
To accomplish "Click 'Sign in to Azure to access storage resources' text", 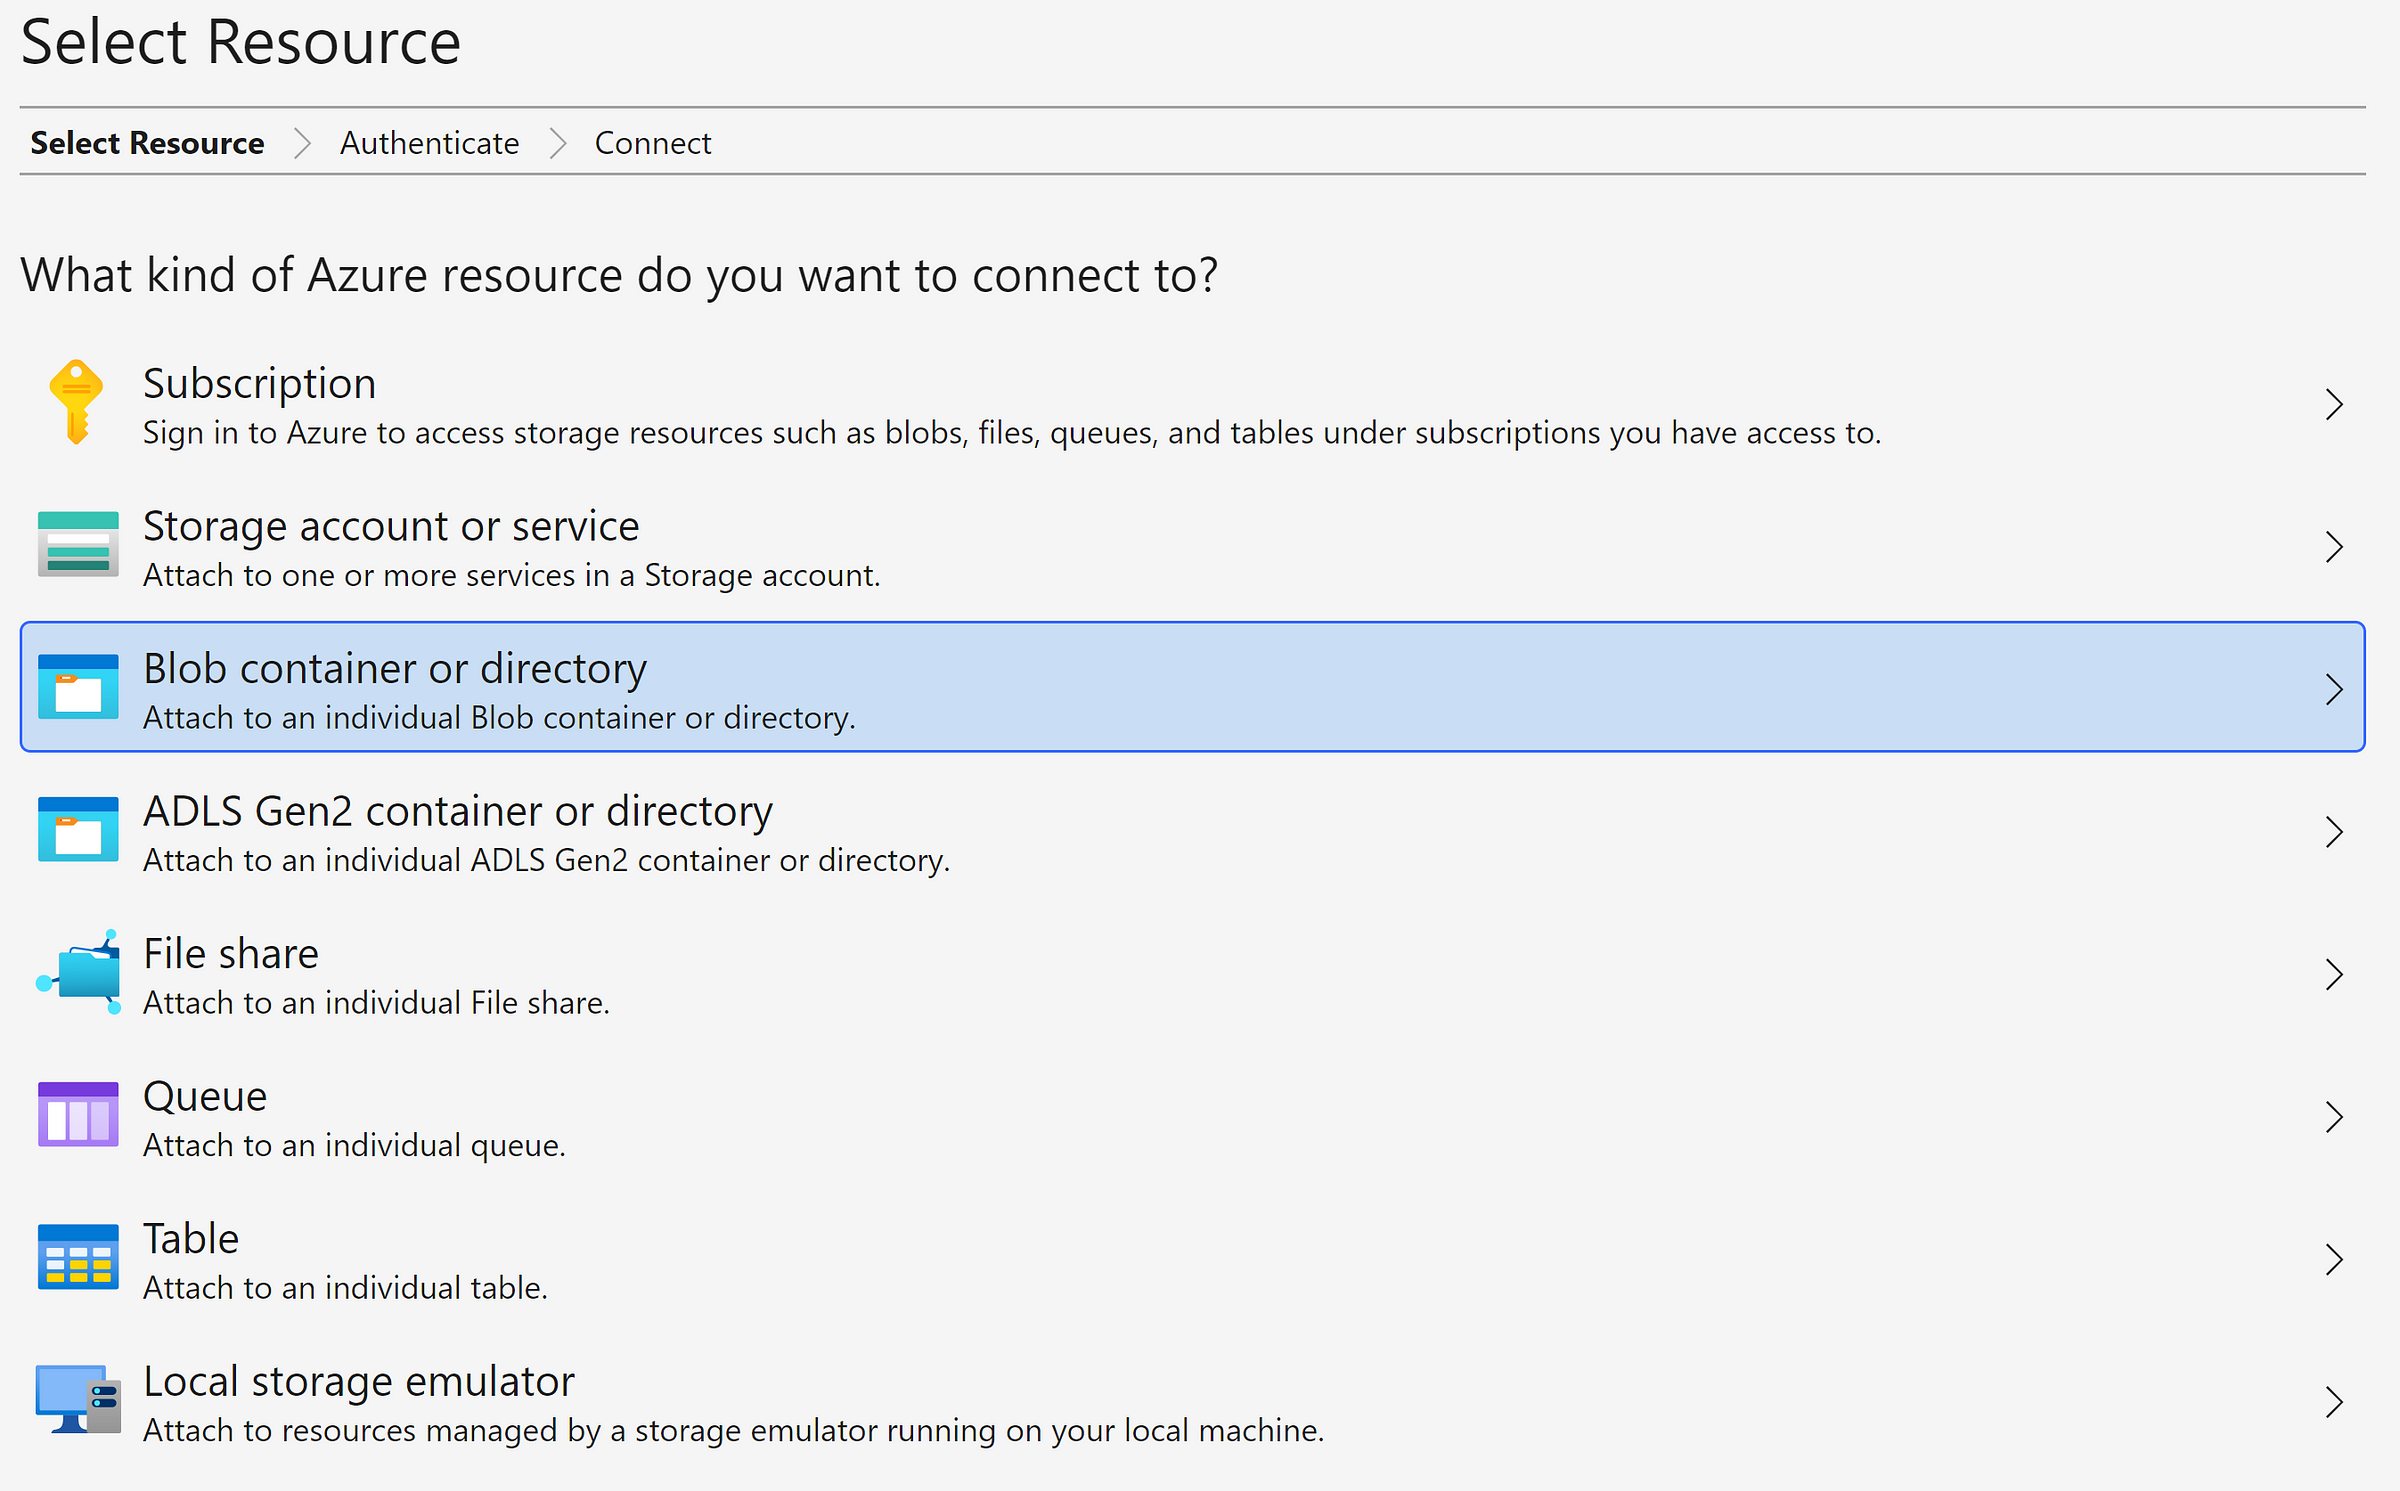I will pyautogui.click(x=1012, y=433).
